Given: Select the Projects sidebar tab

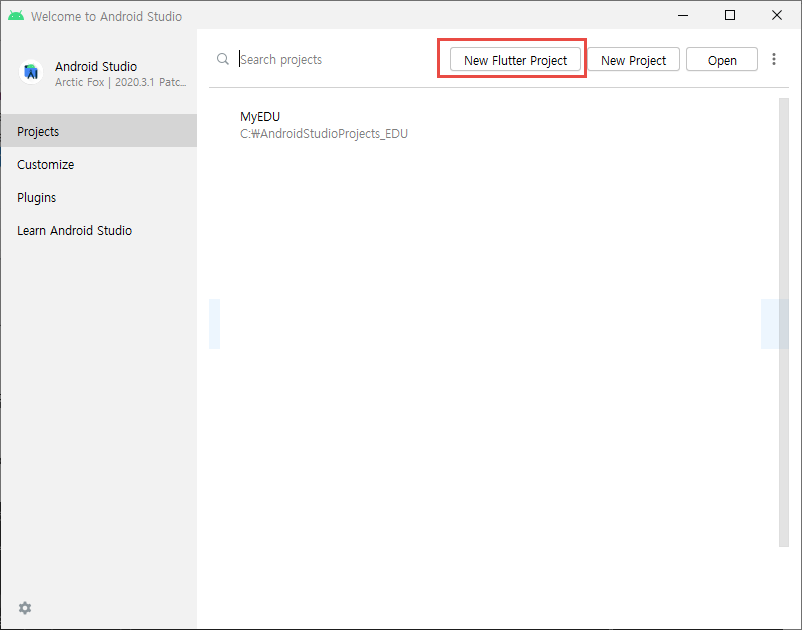Looking at the screenshot, I should coord(99,131).
